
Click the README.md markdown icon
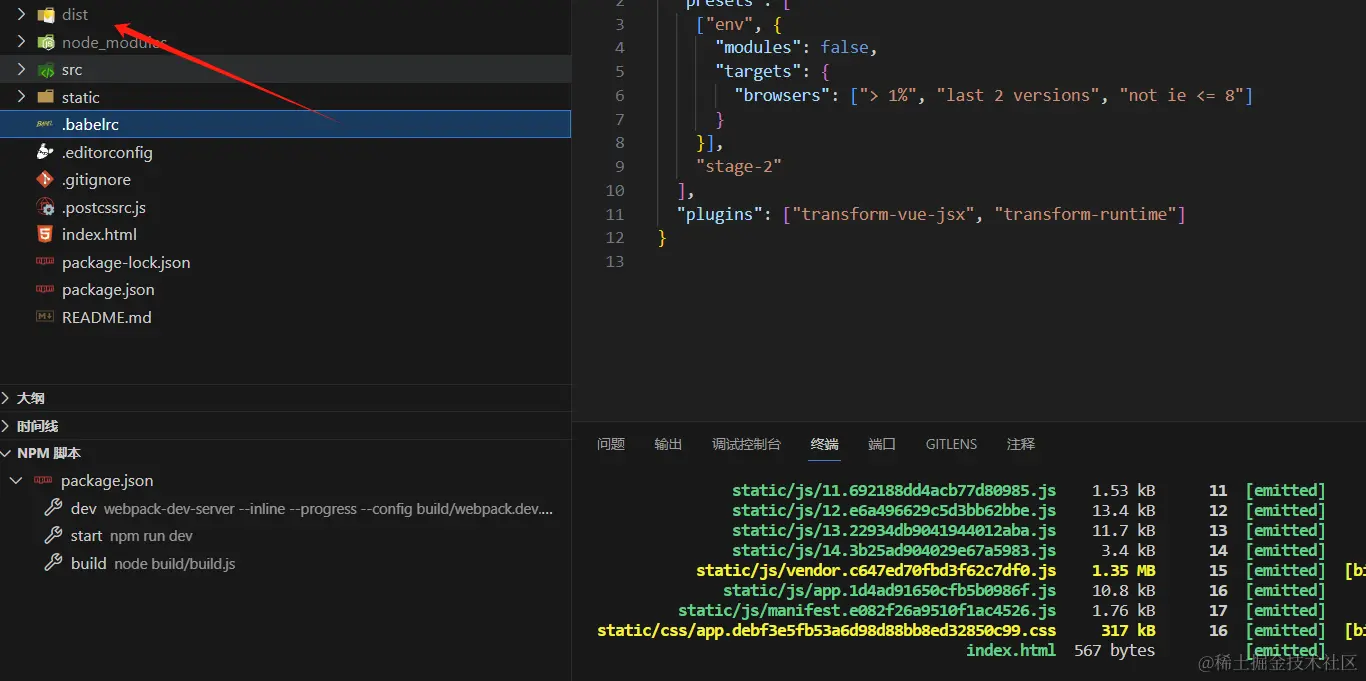pyautogui.click(x=45, y=317)
